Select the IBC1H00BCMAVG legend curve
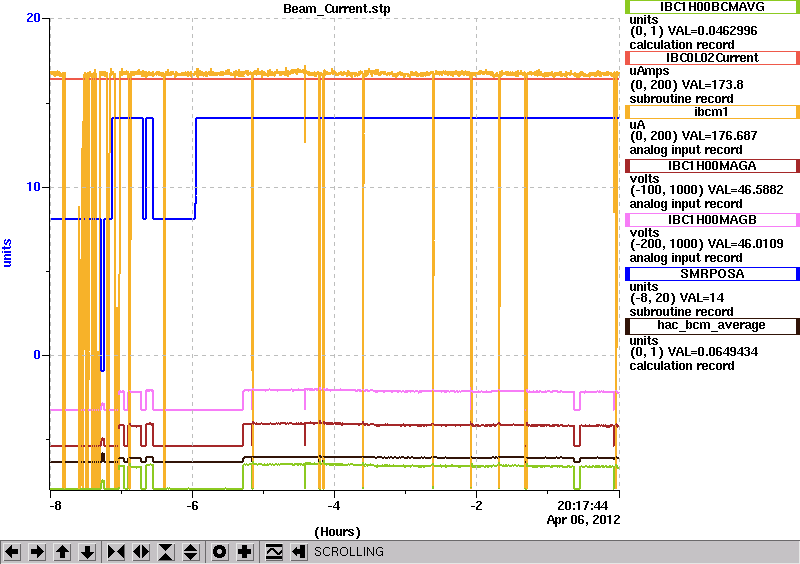The width and height of the screenshot is (800, 564). pyautogui.click(x=712, y=7)
